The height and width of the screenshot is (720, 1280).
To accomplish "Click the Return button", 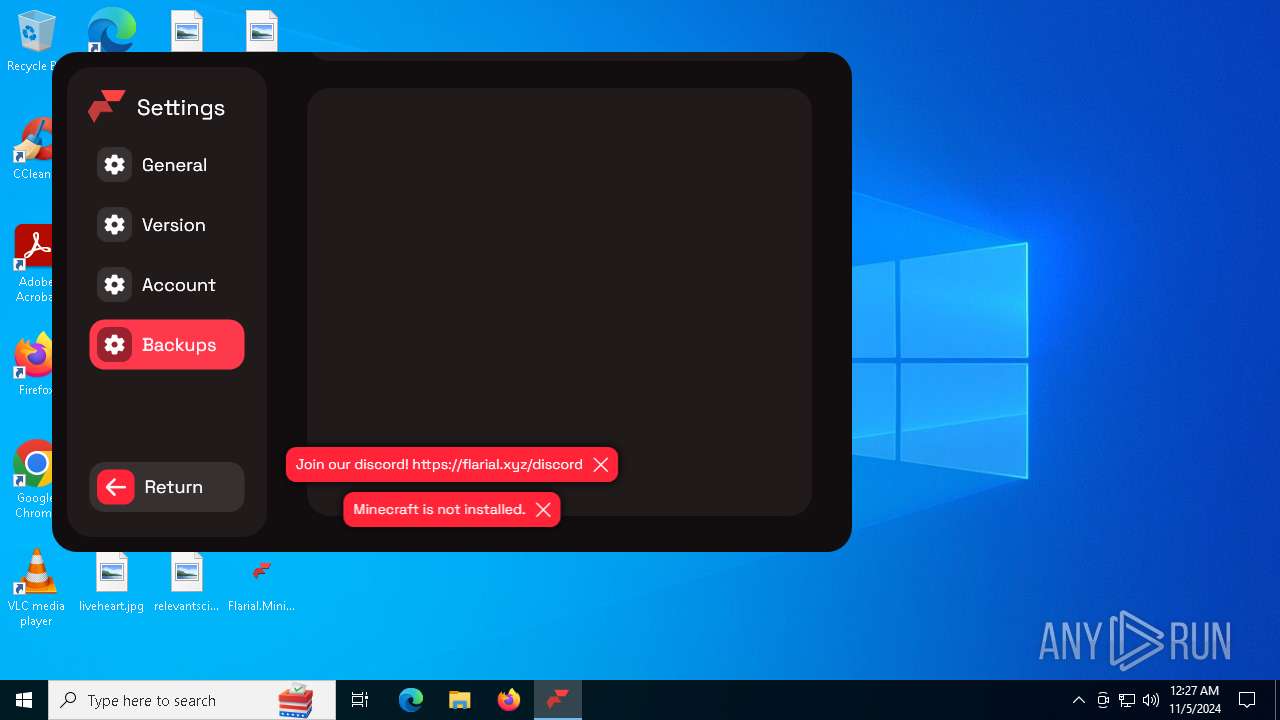I will [x=166, y=487].
